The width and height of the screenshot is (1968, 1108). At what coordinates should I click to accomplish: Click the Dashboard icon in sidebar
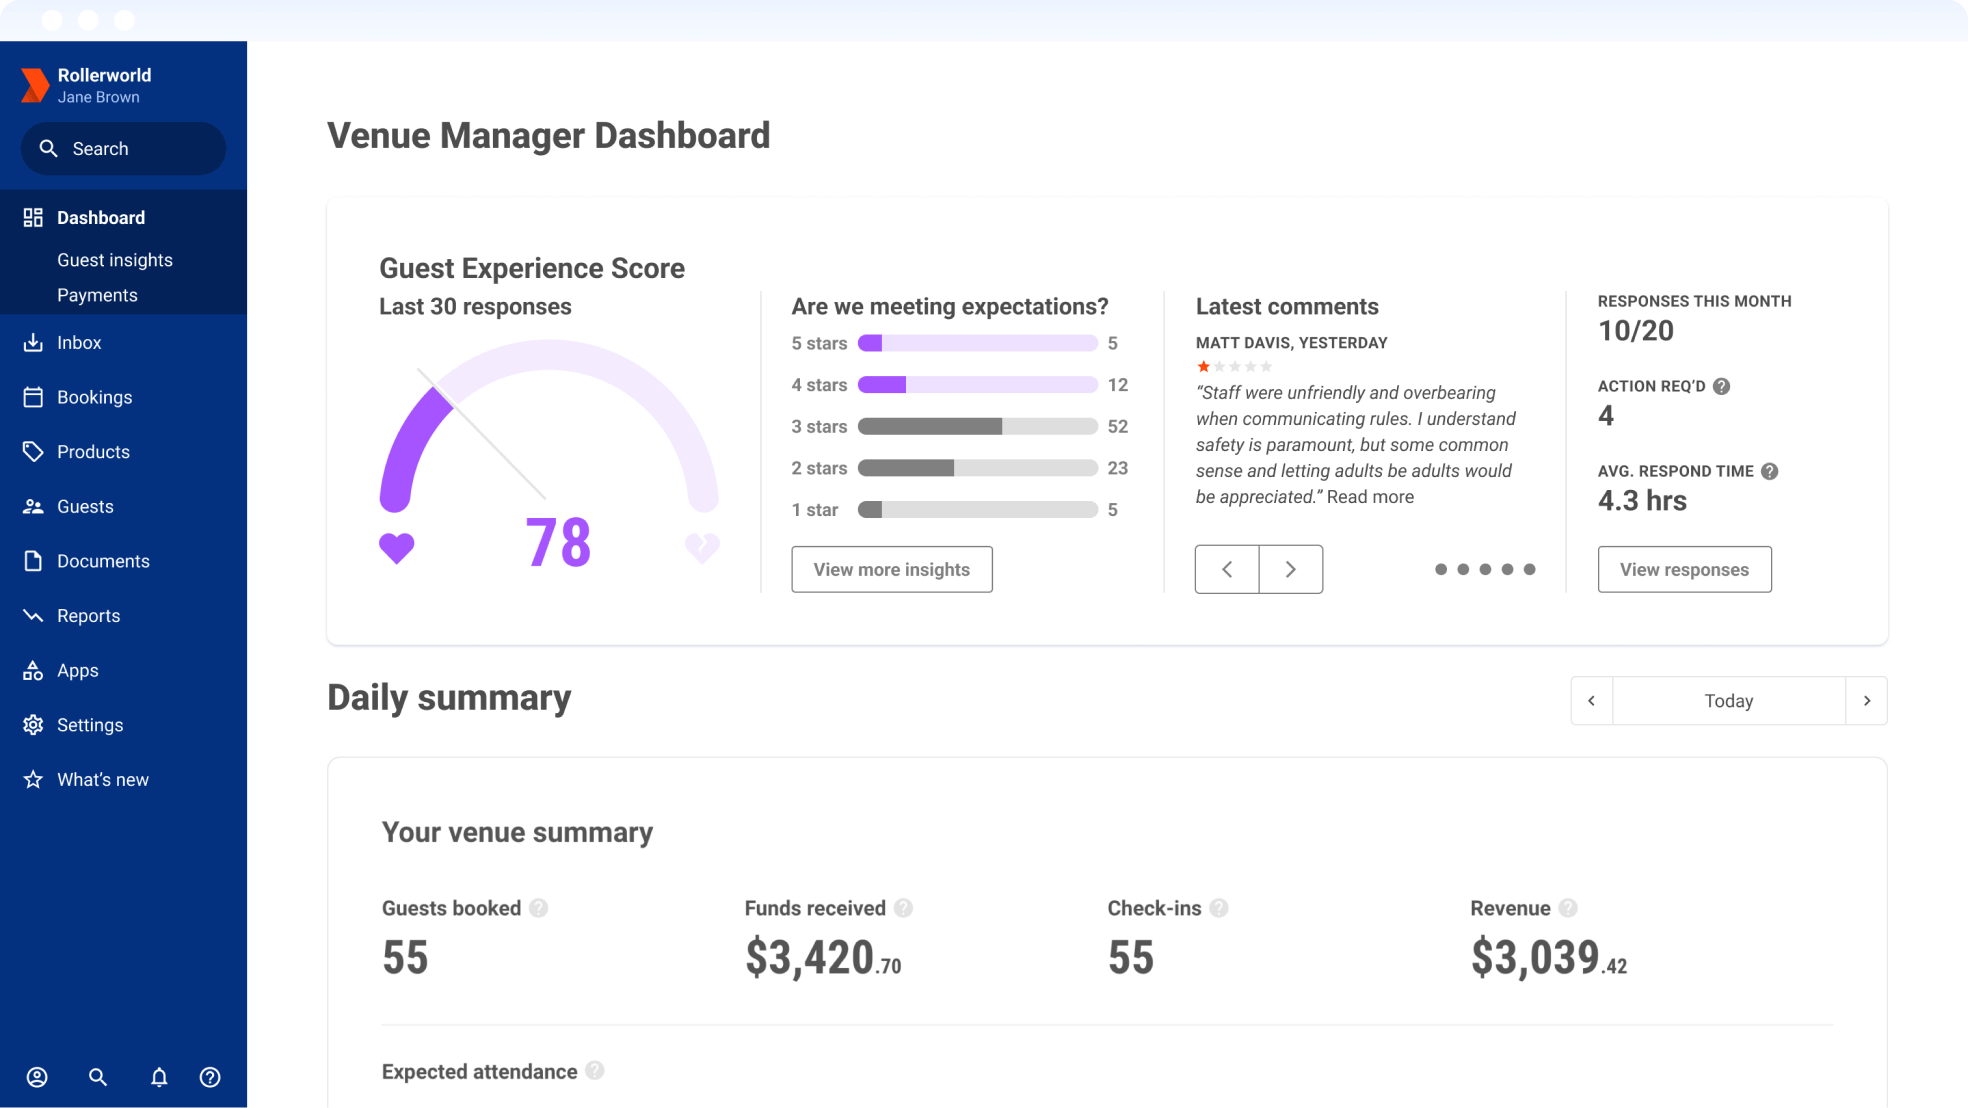[x=34, y=216]
